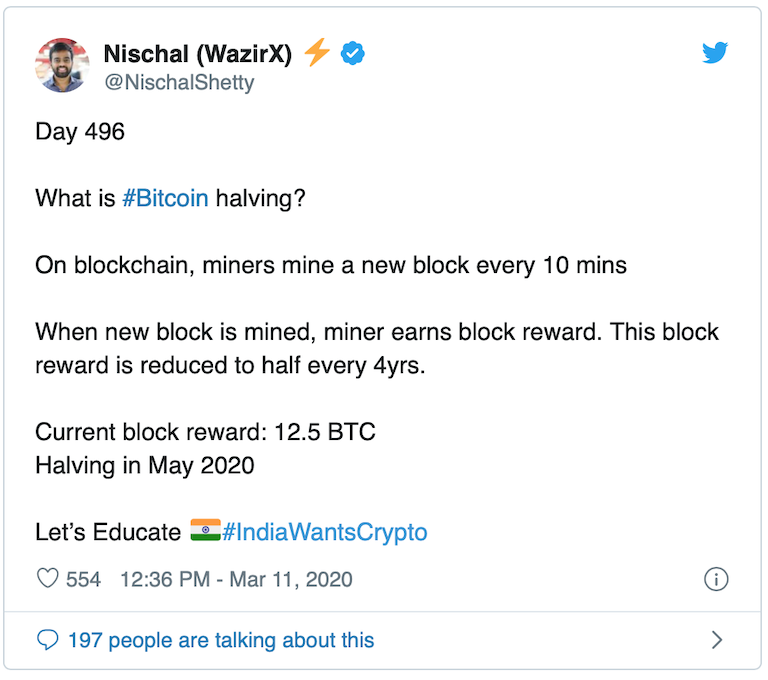The width and height of the screenshot is (768, 680).
Task: Like the tweet with the heart icon
Action: (x=48, y=579)
